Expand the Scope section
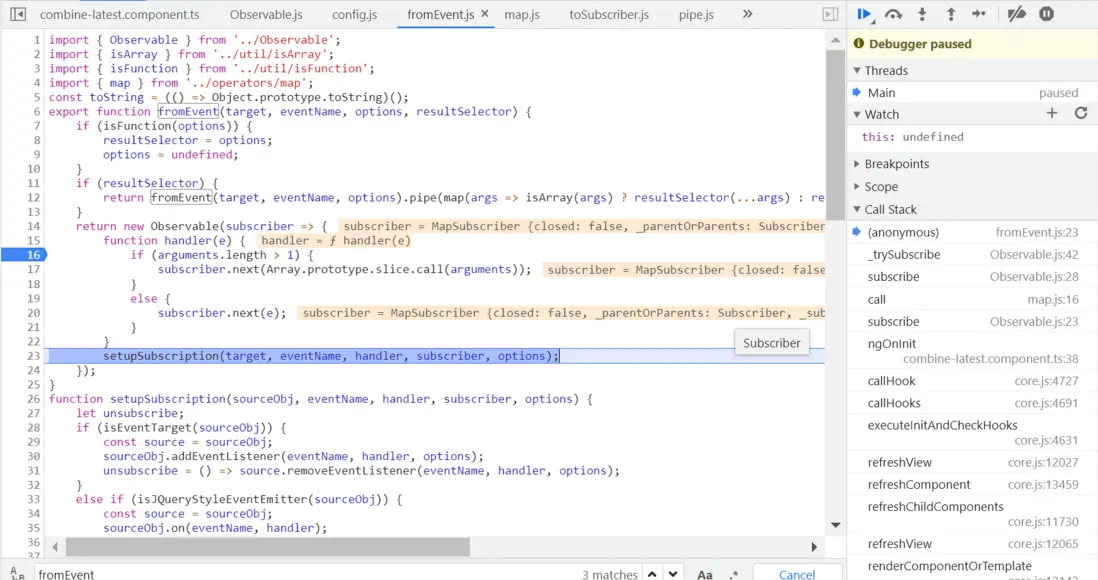This screenshot has height=580, width=1098. (x=881, y=187)
